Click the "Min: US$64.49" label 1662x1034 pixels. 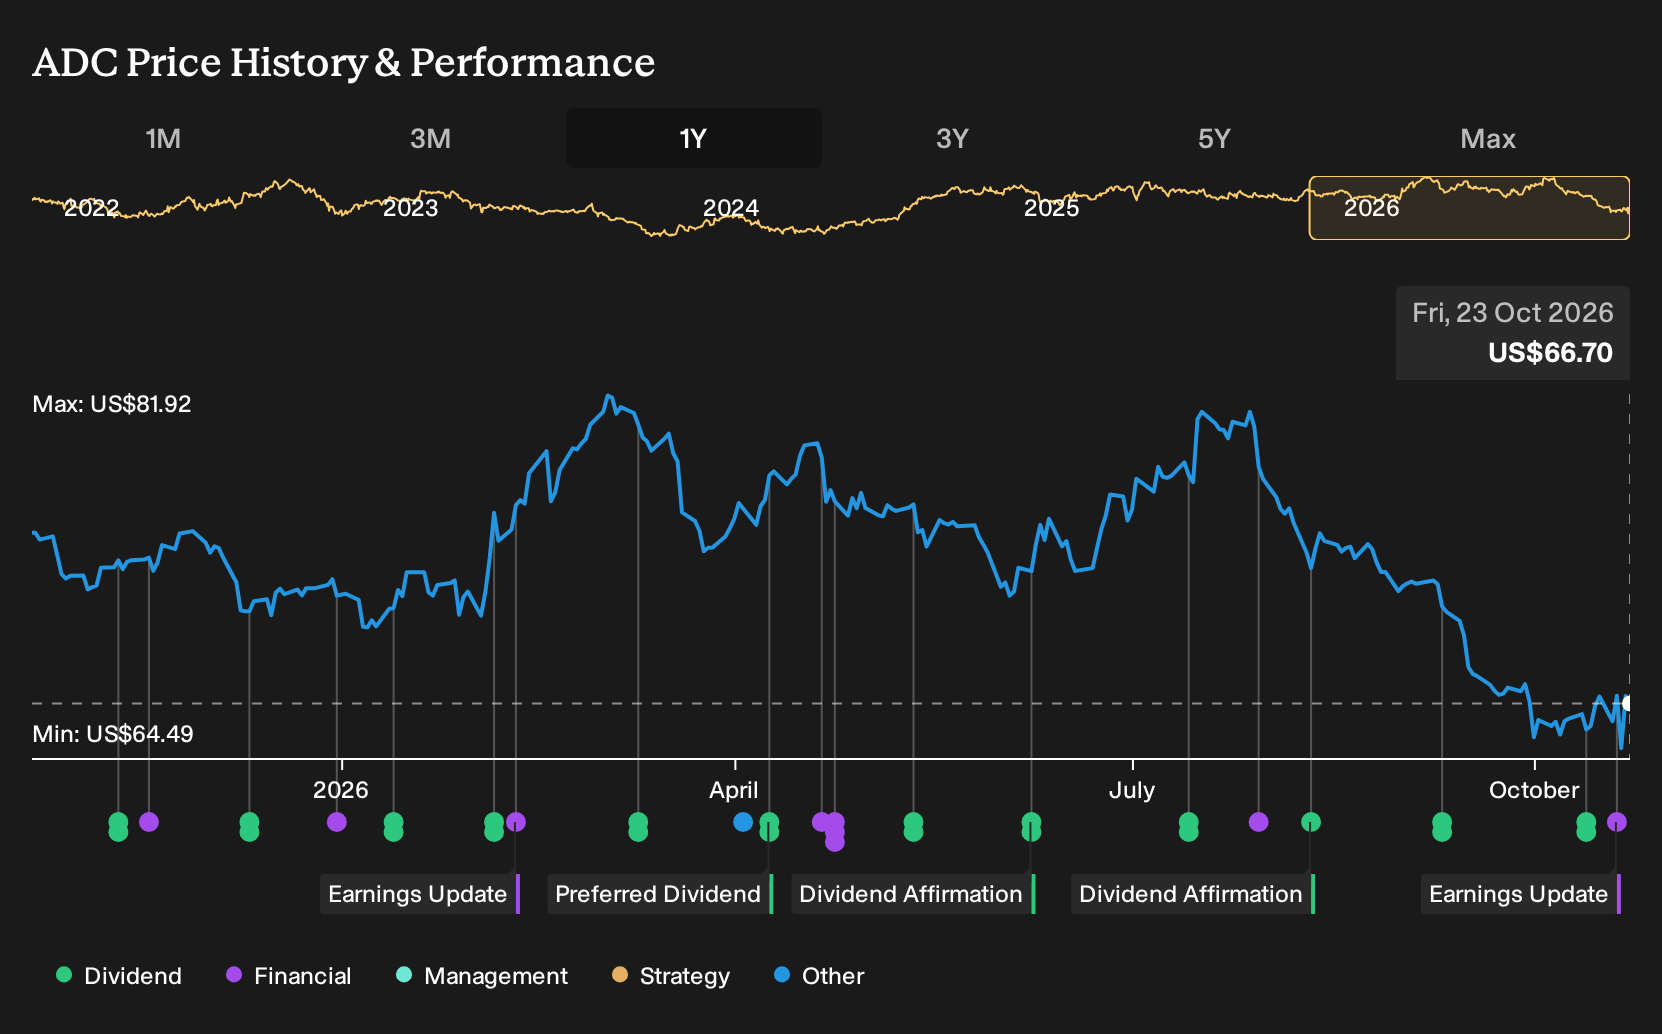pyautogui.click(x=113, y=734)
